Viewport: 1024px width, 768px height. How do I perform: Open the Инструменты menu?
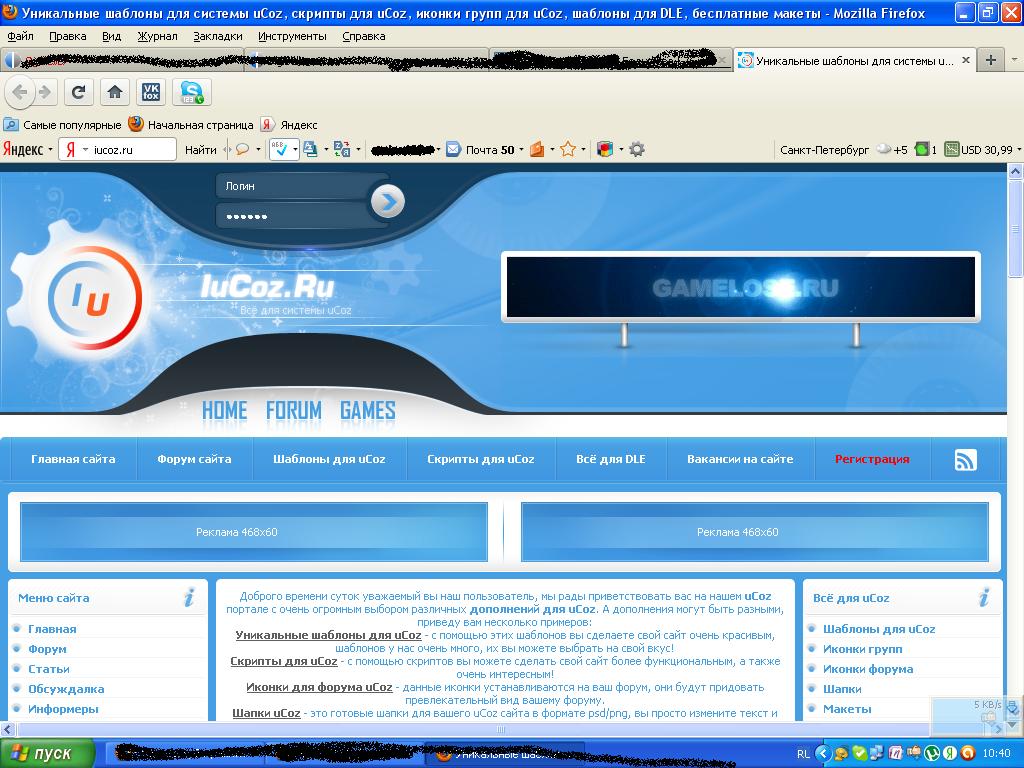293,37
